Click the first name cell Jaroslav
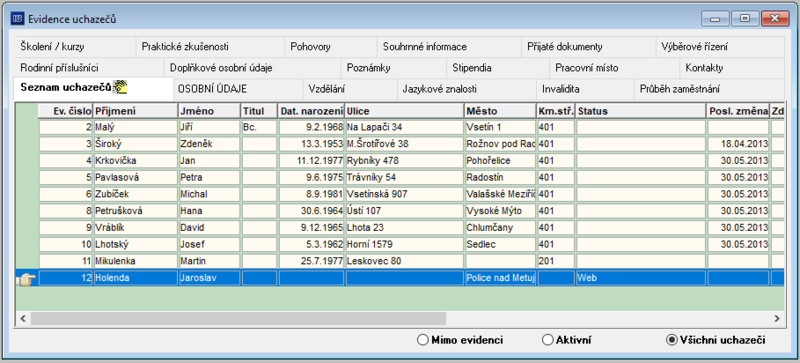Viewport: 800px width, 363px height. point(209,278)
